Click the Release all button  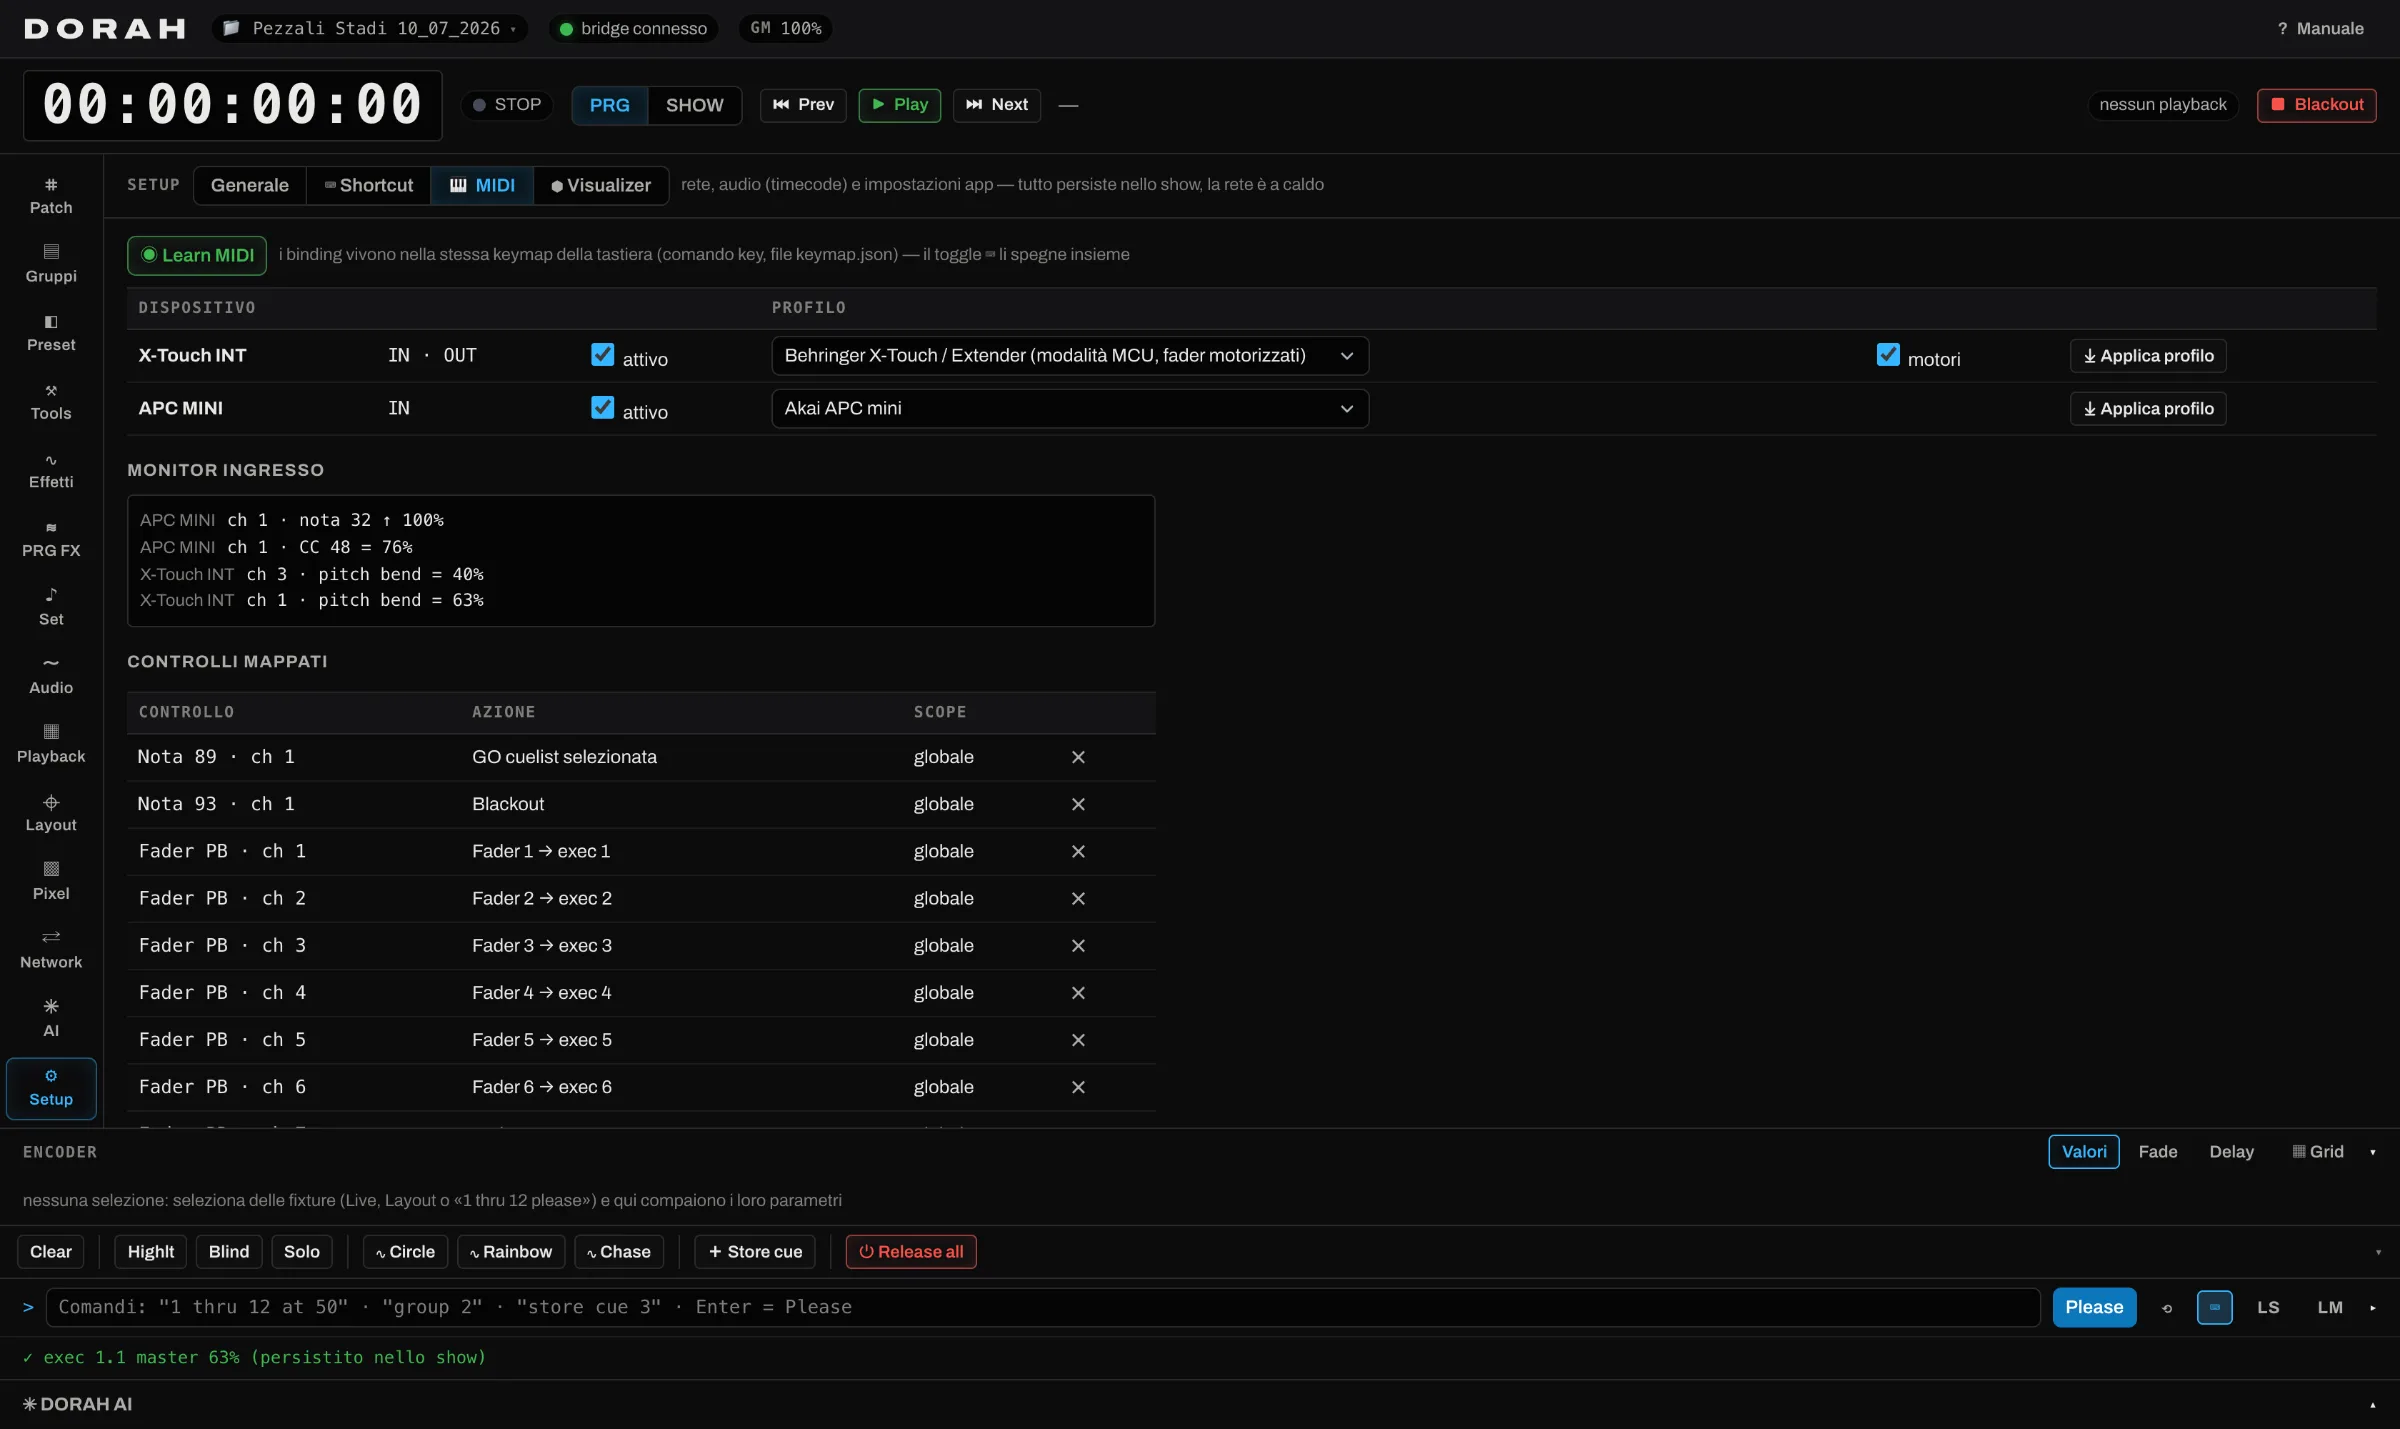point(911,1252)
